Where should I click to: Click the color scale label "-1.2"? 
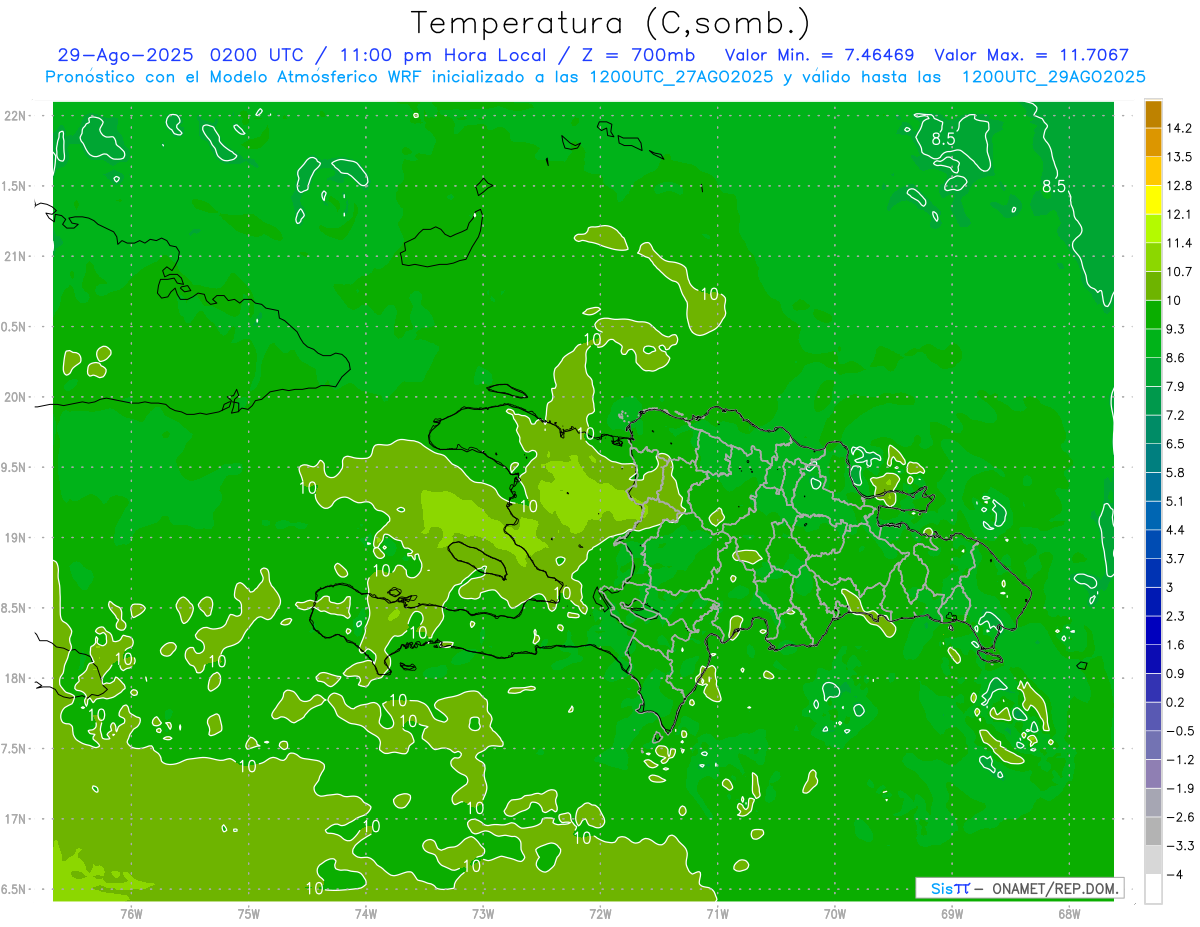[1179, 760]
